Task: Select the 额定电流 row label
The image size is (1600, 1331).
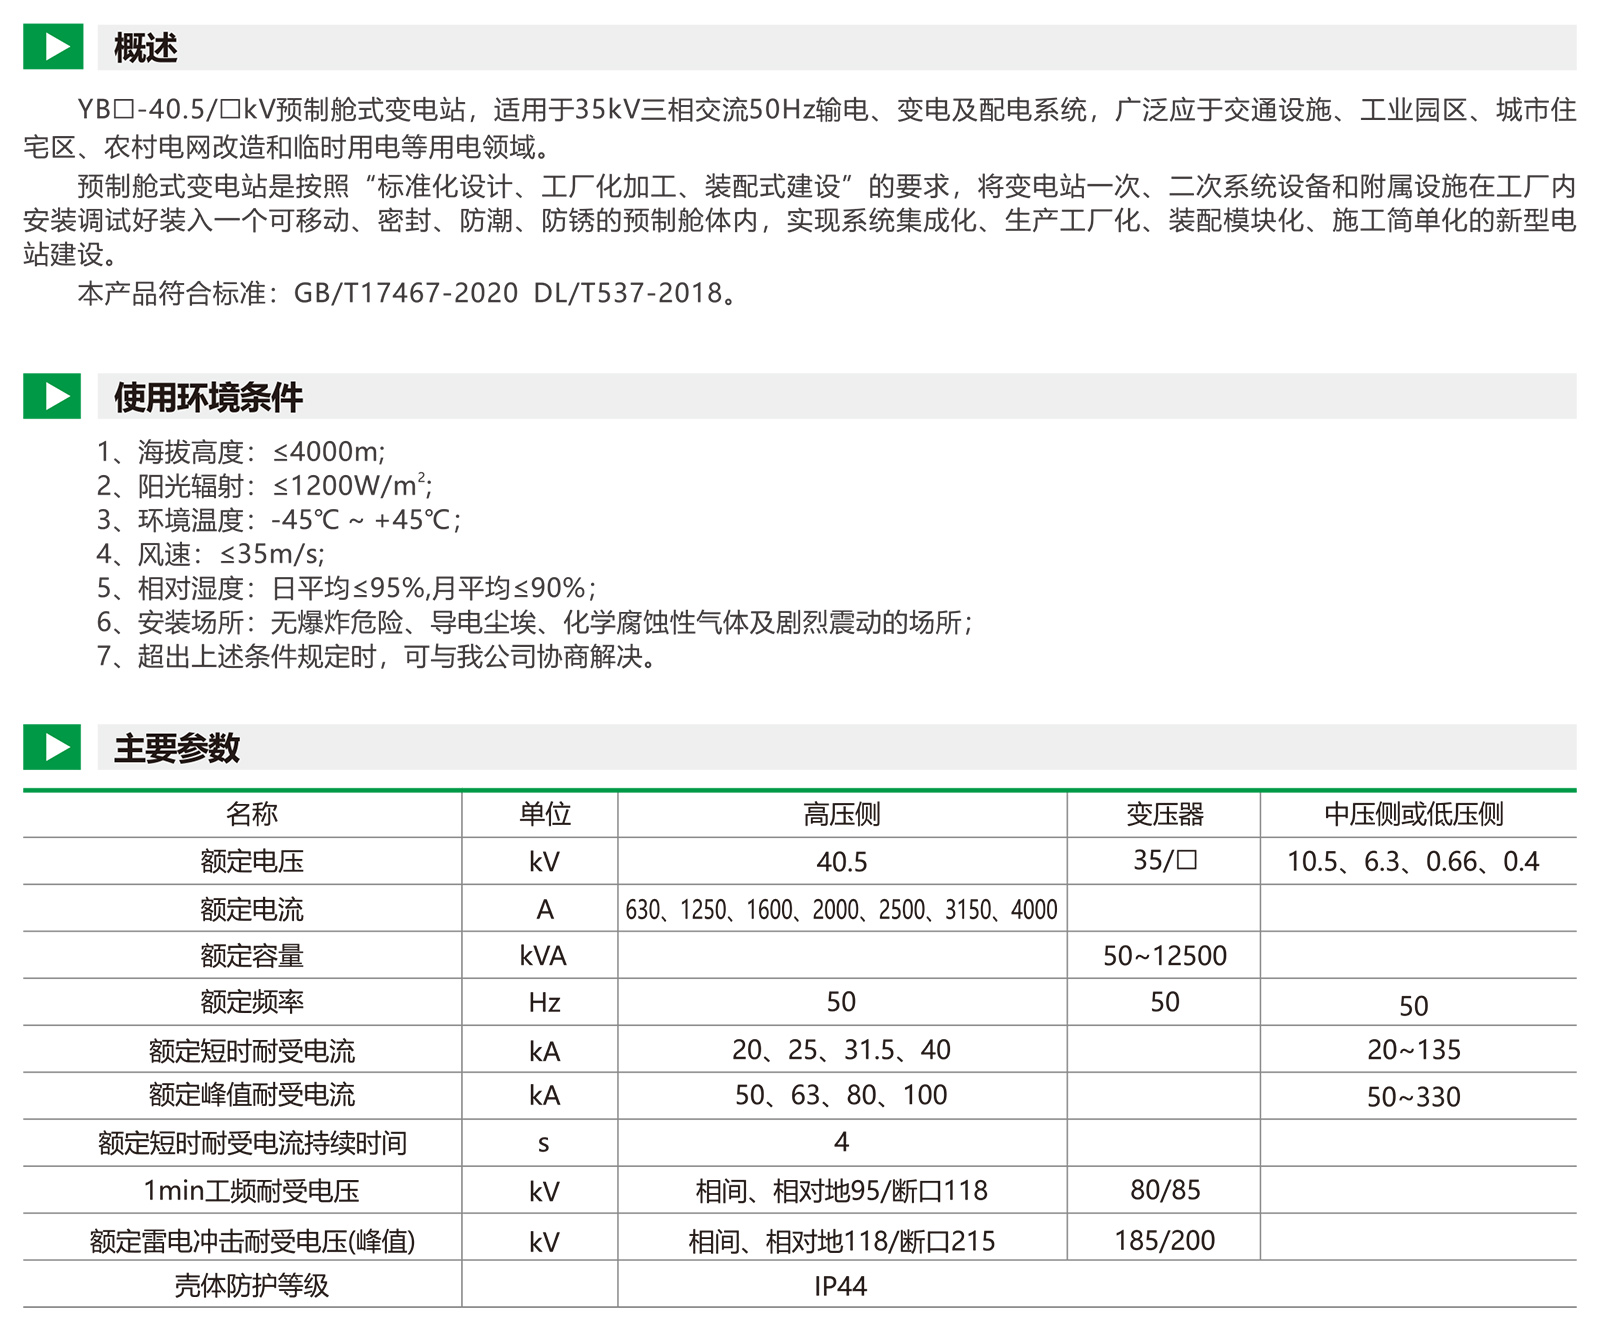Action: (x=251, y=909)
